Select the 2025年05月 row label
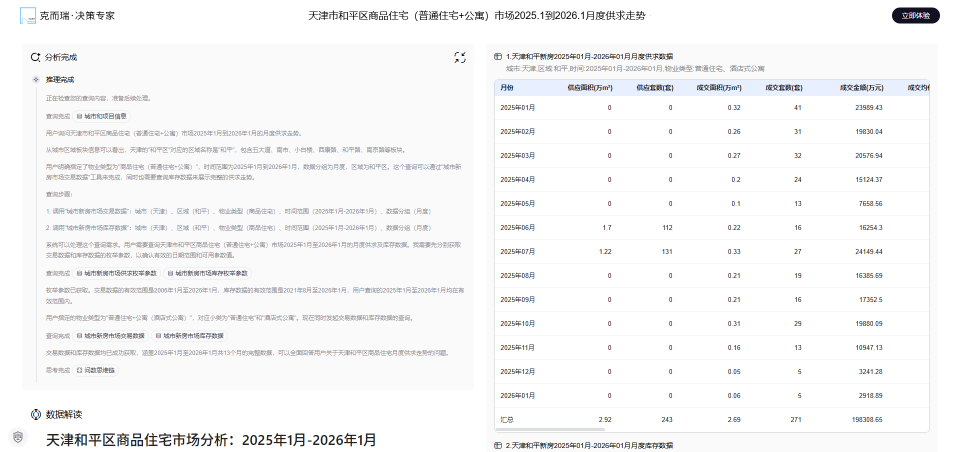The width and height of the screenshot is (960, 452). [x=517, y=203]
